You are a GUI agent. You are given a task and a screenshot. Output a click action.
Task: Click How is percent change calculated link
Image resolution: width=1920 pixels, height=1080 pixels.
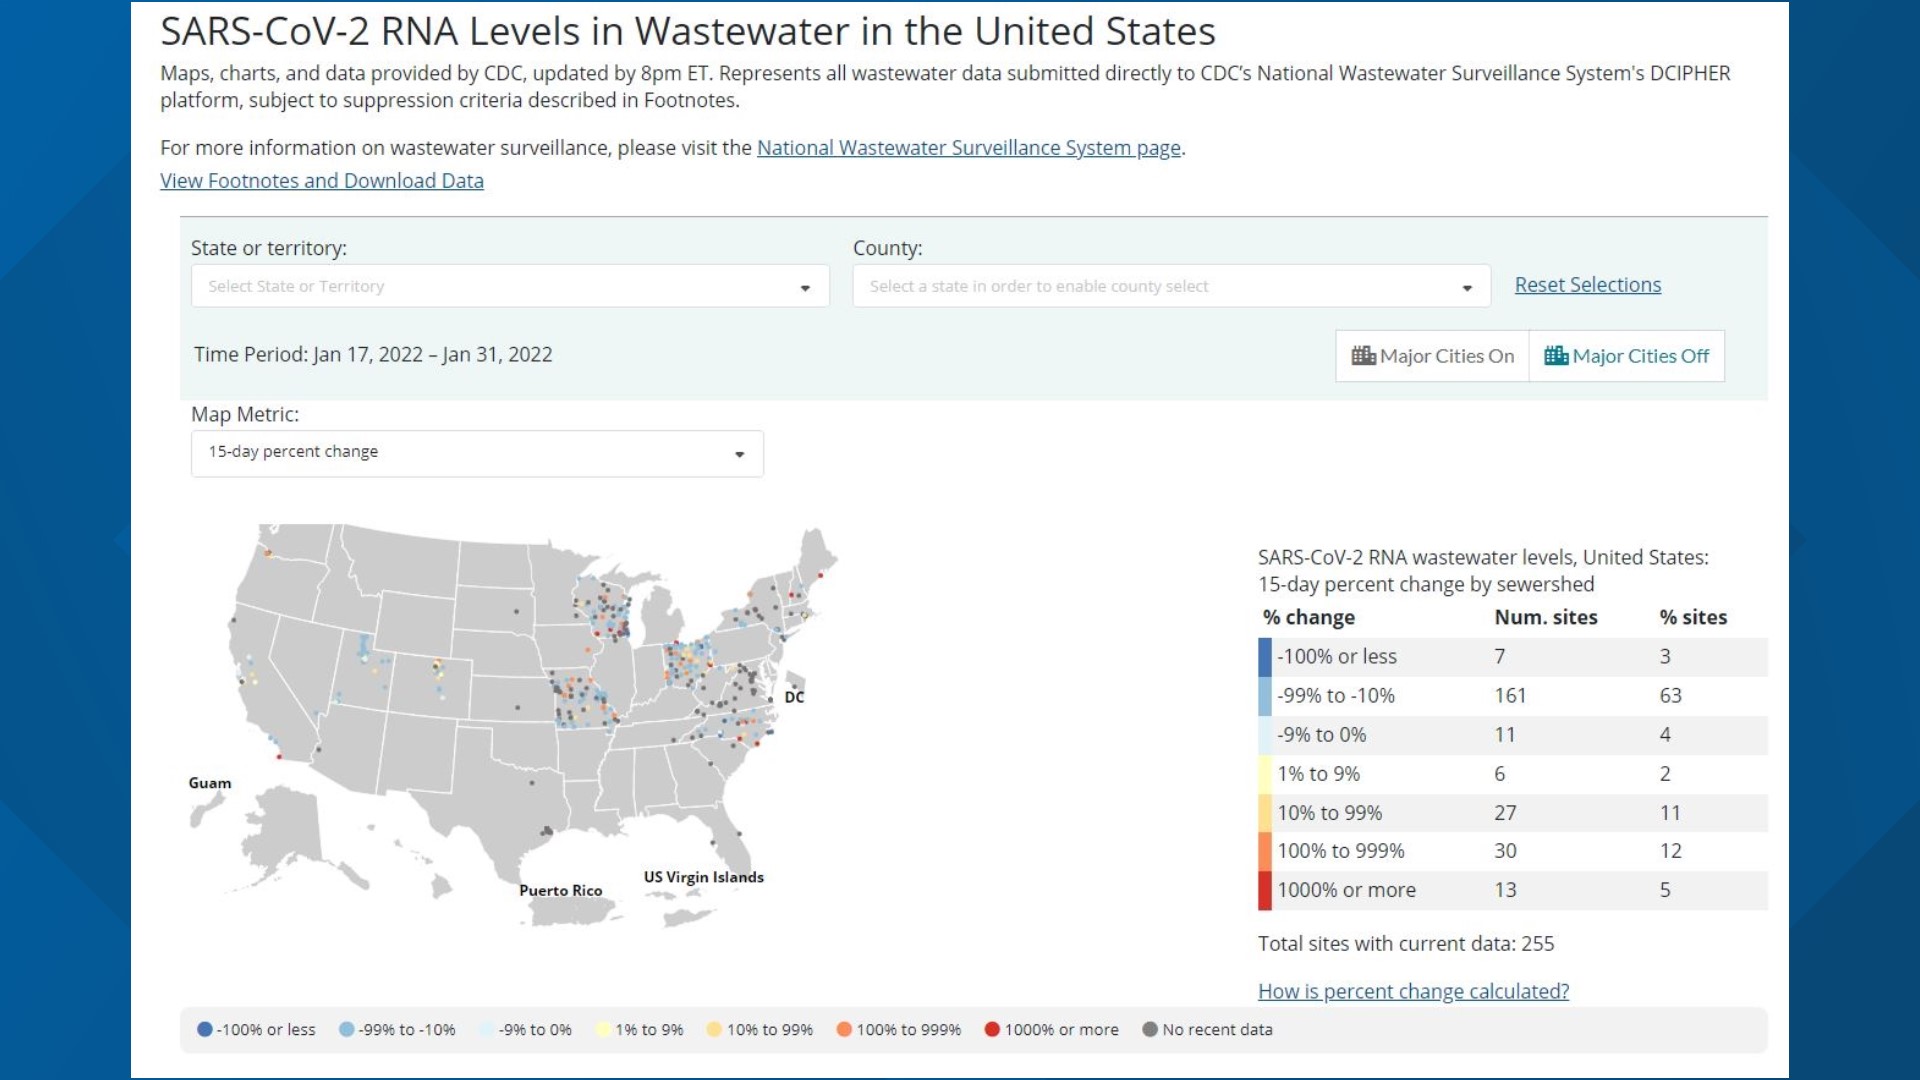click(1413, 991)
